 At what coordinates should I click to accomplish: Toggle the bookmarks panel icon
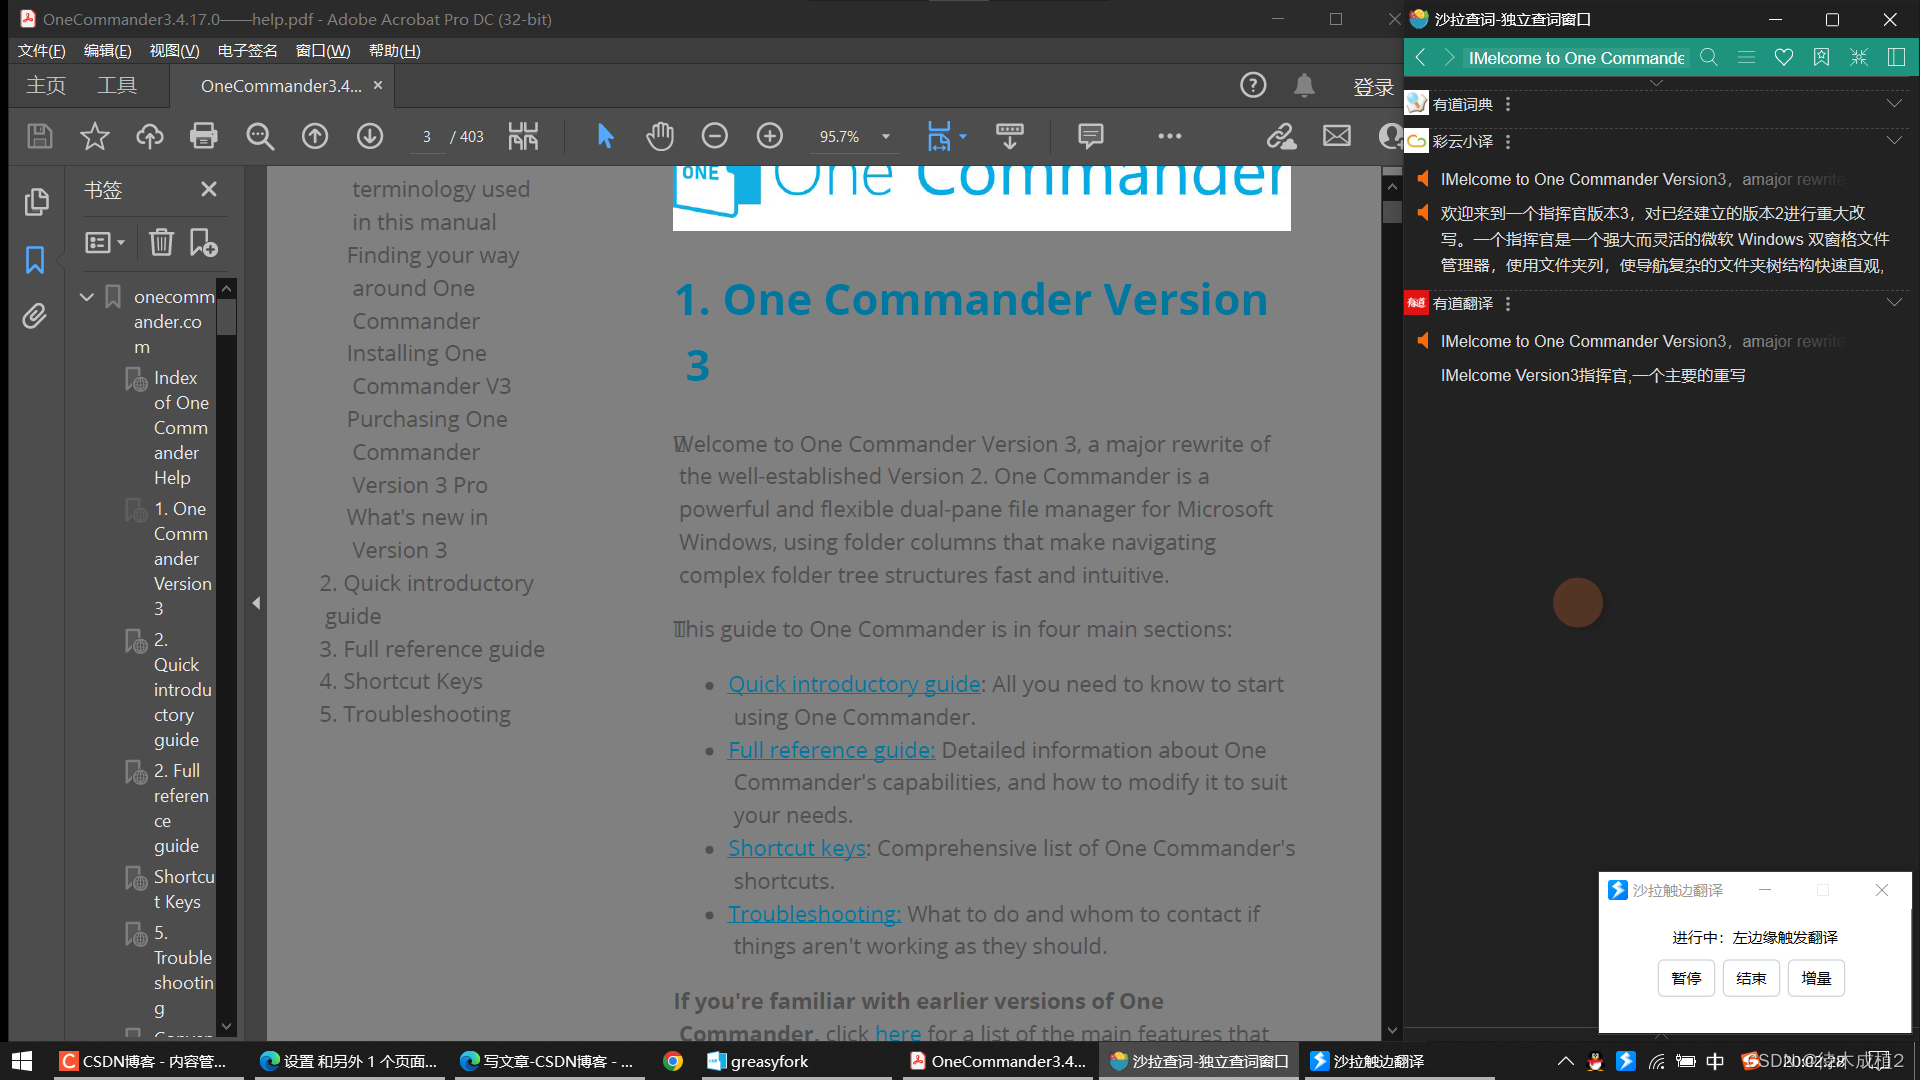(x=35, y=260)
